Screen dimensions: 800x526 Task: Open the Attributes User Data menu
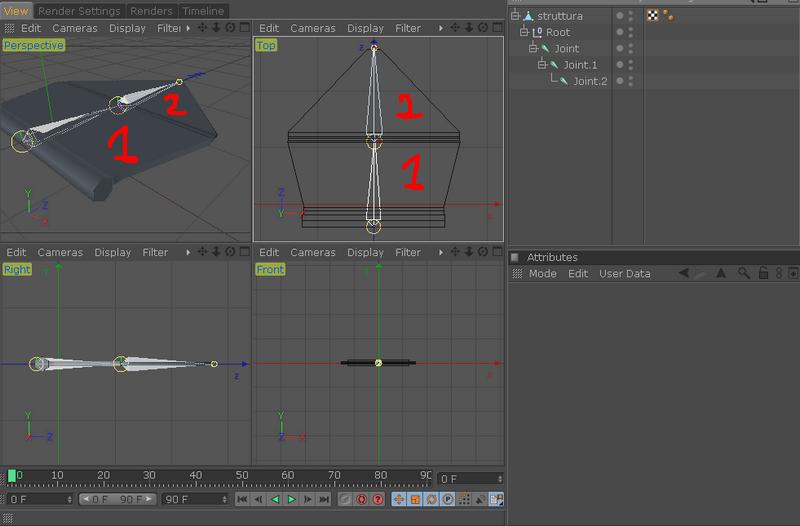[624, 273]
